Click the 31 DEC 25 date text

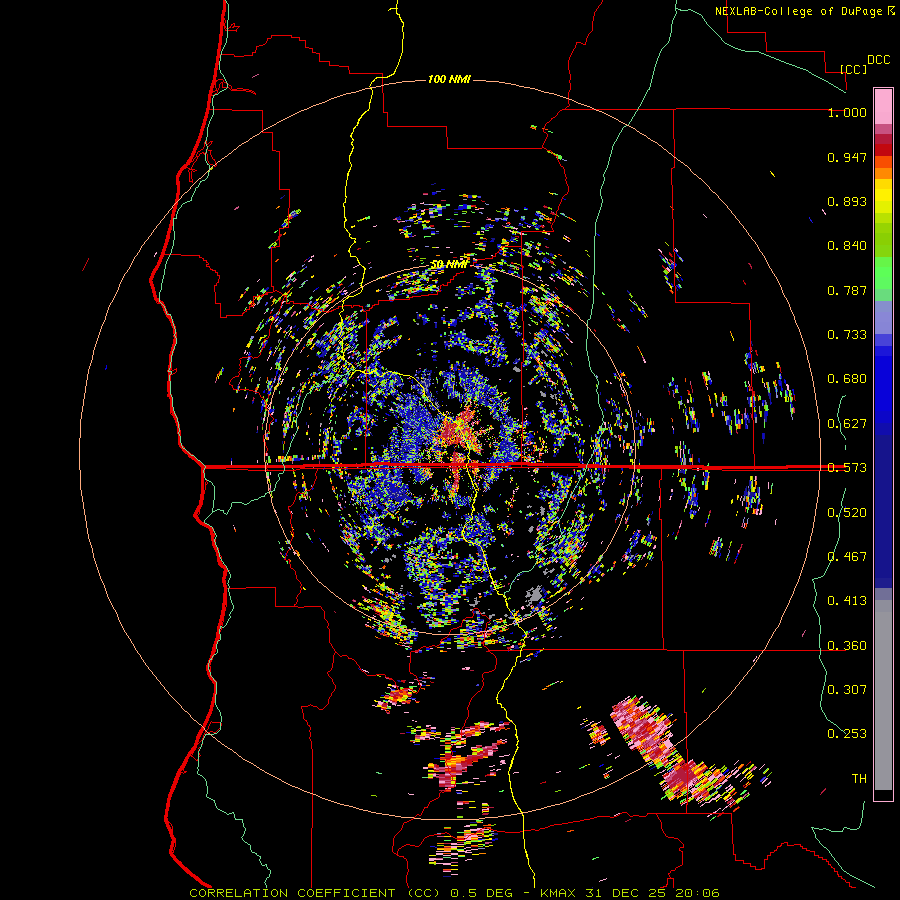(625, 893)
